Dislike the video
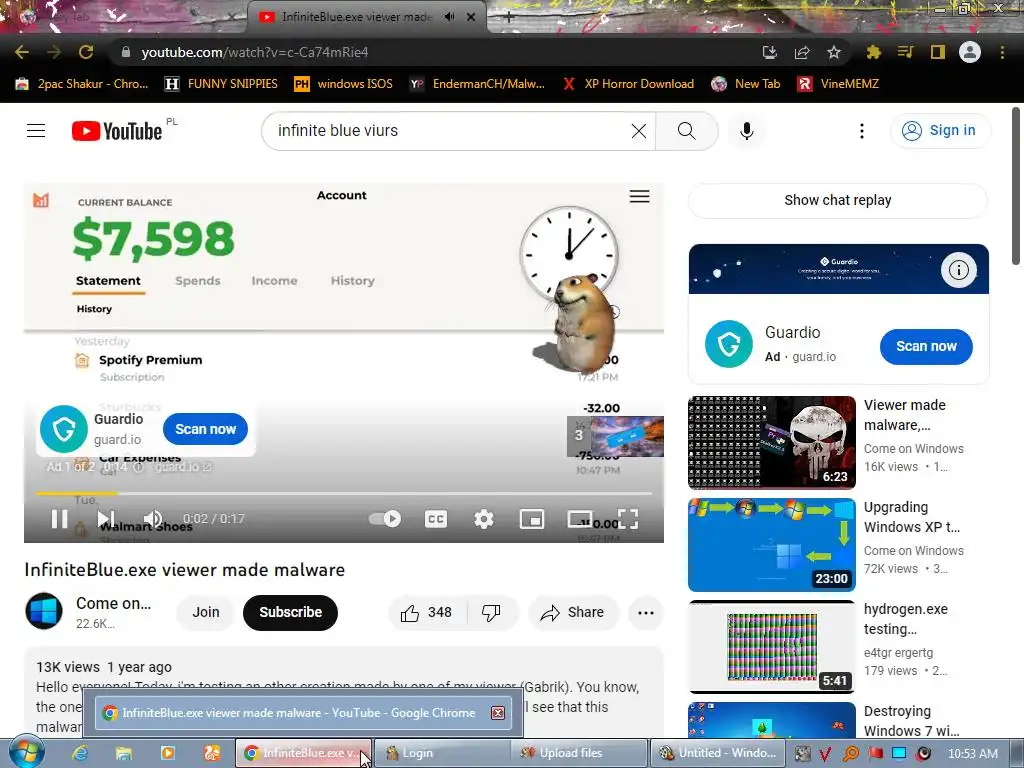 click(x=491, y=613)
